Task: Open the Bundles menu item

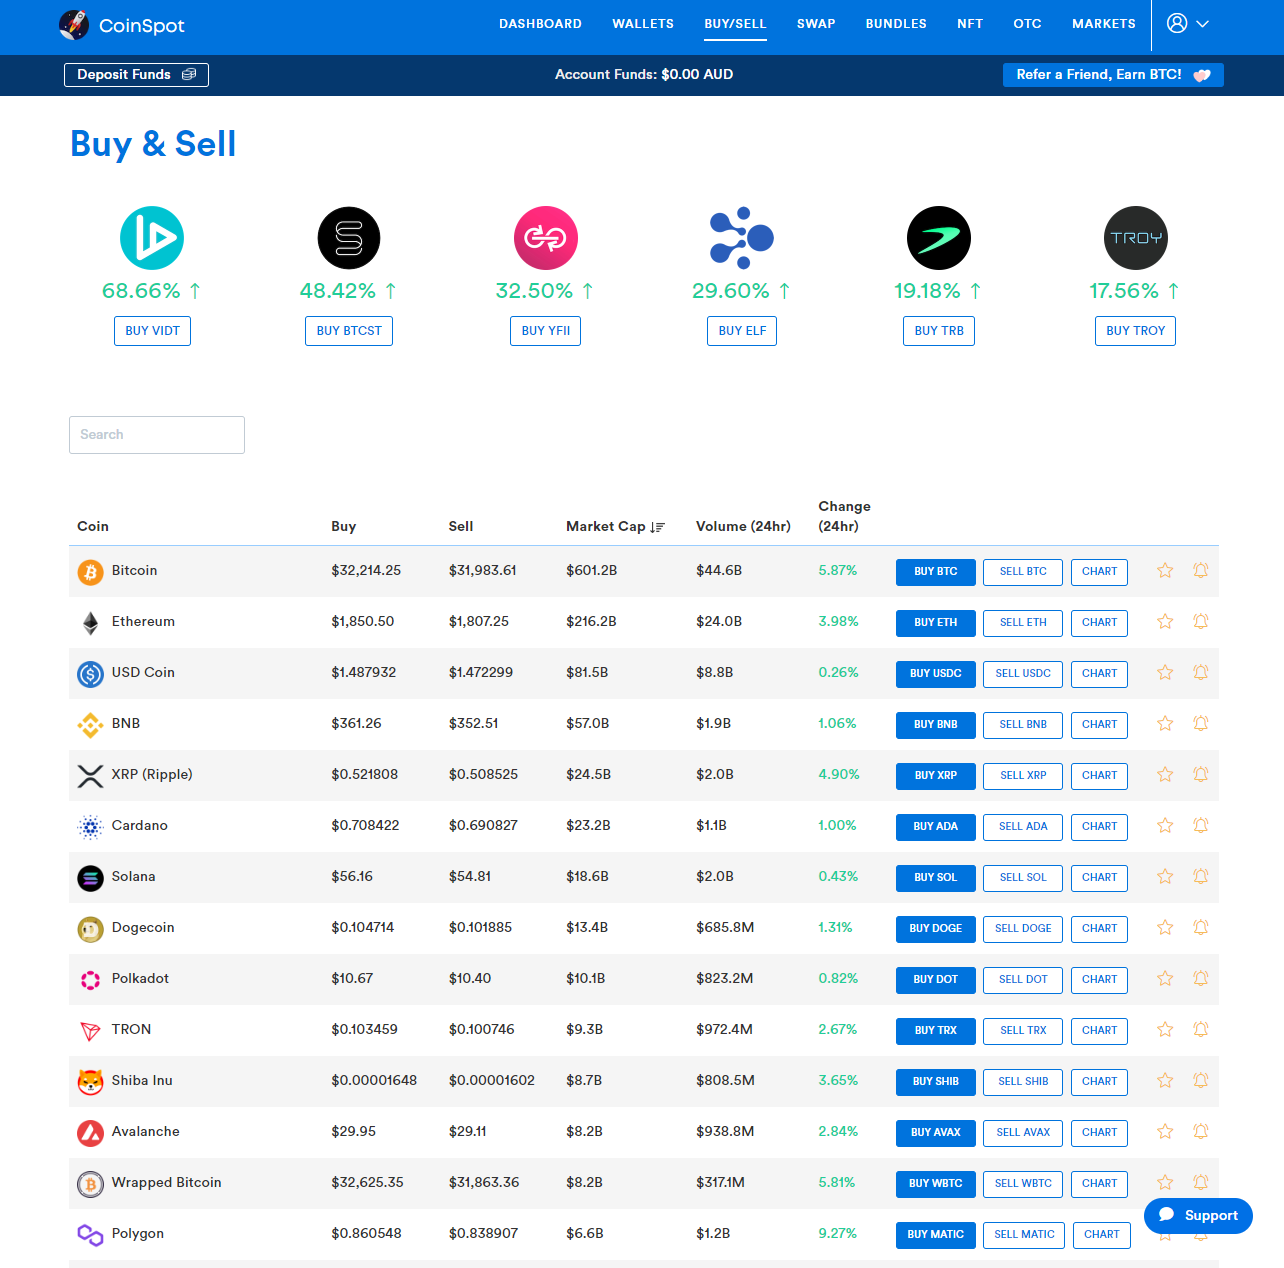Action: (x=896, y=24)
